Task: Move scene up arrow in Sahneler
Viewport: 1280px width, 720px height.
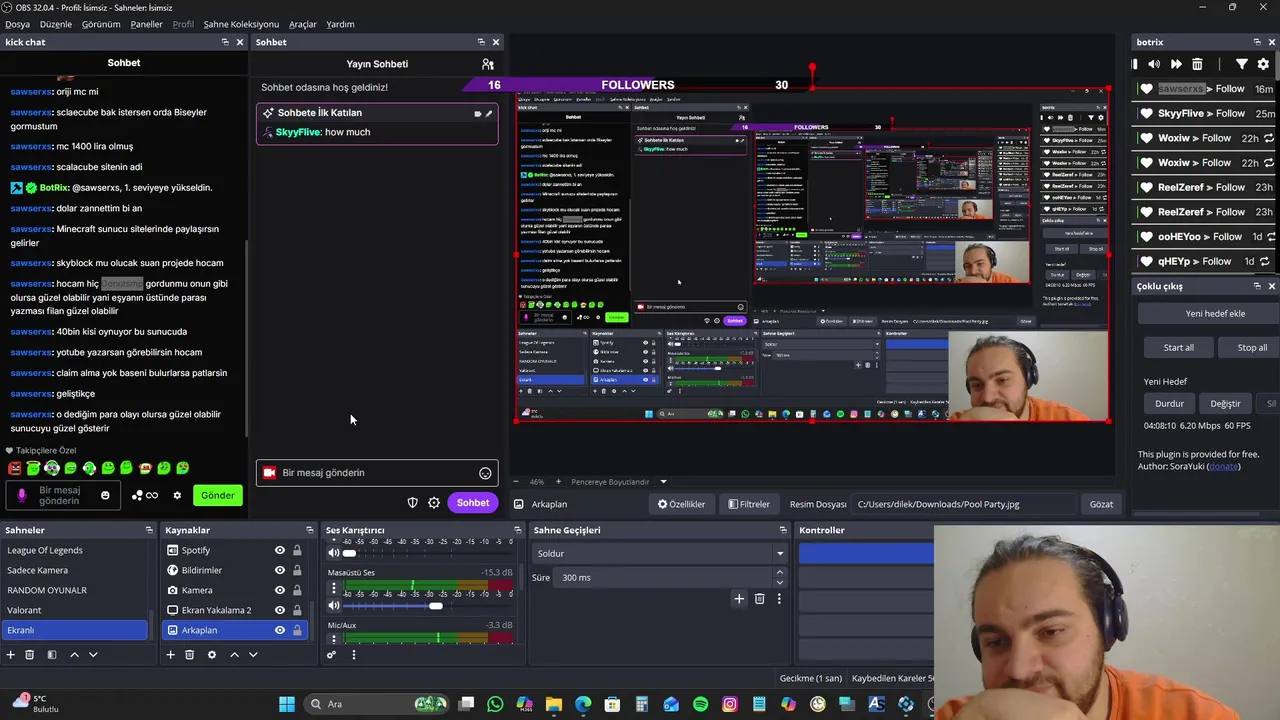Action: coord(74,655)
